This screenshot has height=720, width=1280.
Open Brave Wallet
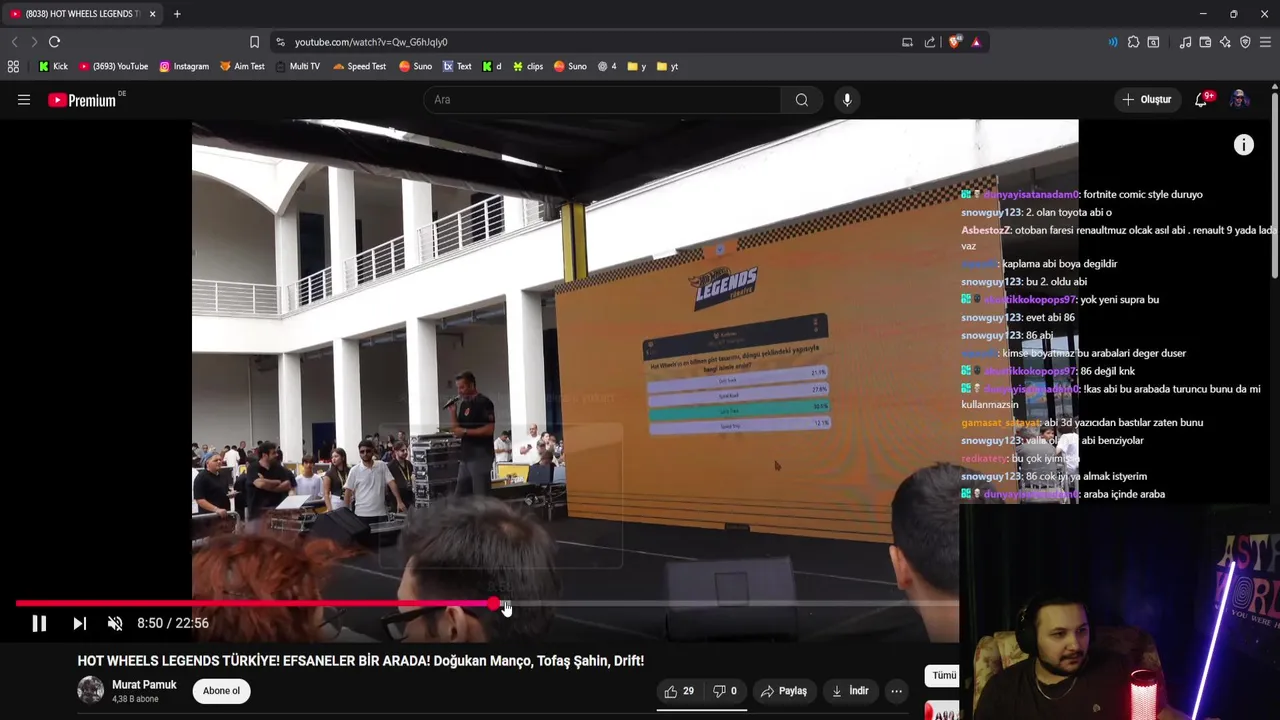click(x=1205, y=42)
